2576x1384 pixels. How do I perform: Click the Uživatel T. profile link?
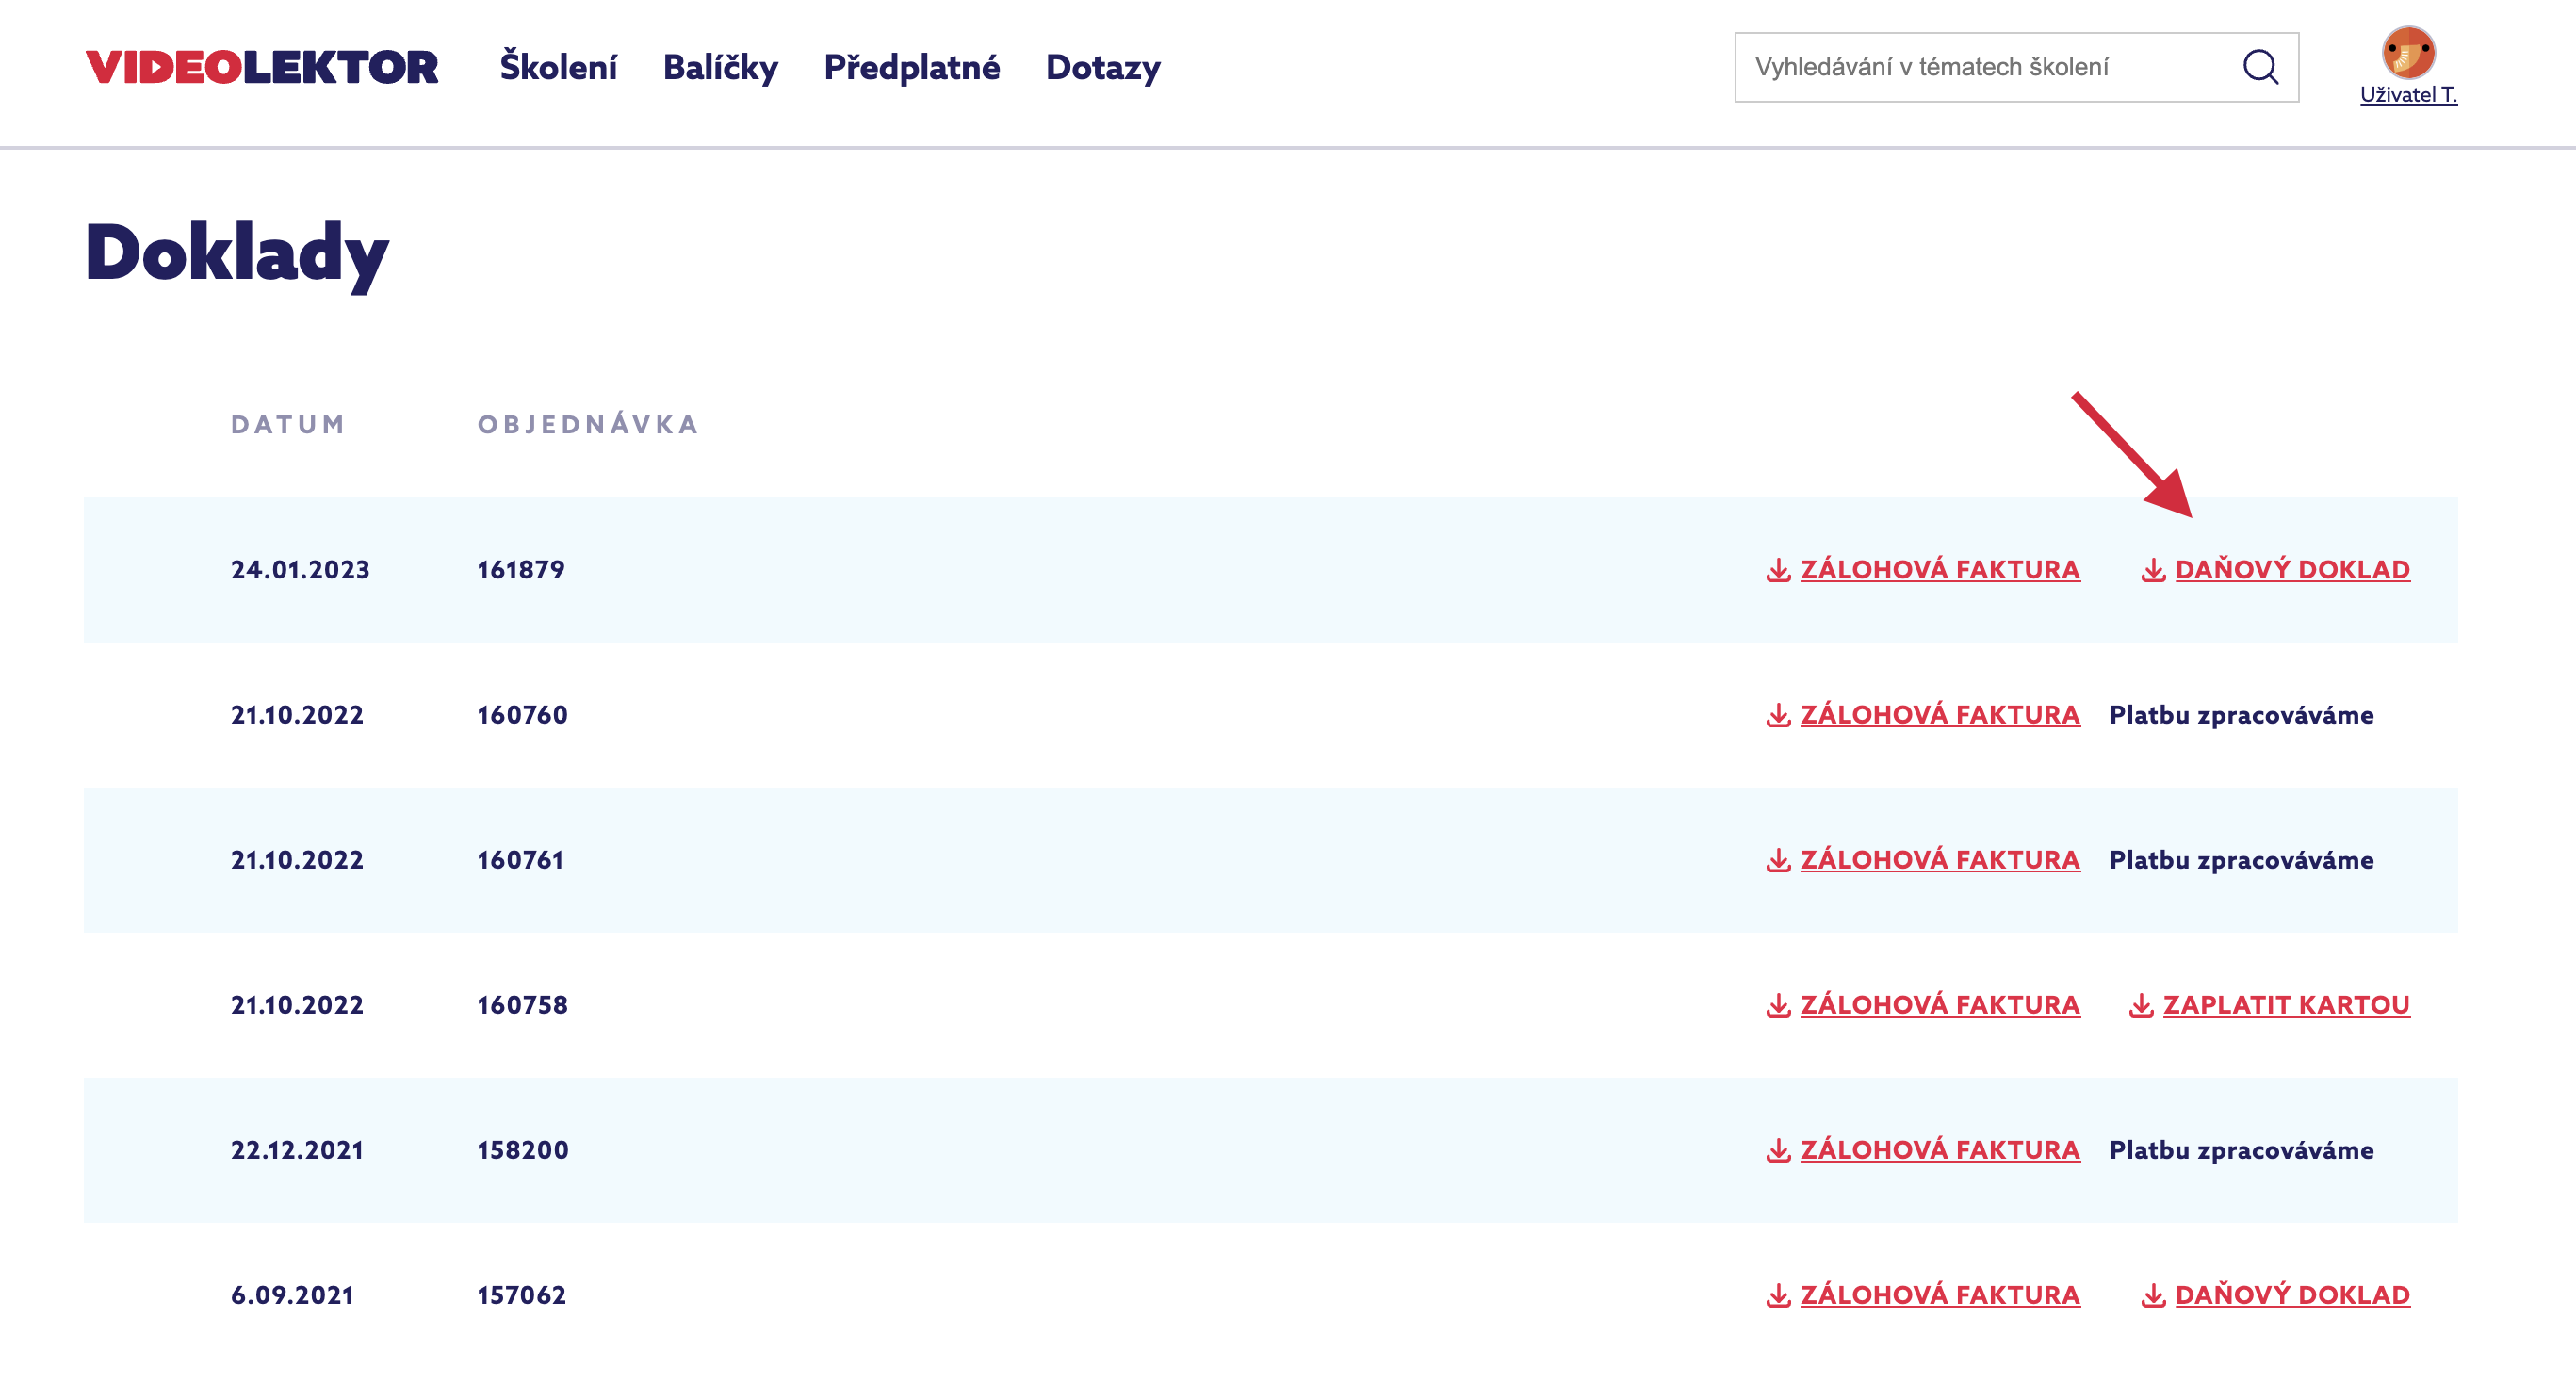click(2408, 94)
